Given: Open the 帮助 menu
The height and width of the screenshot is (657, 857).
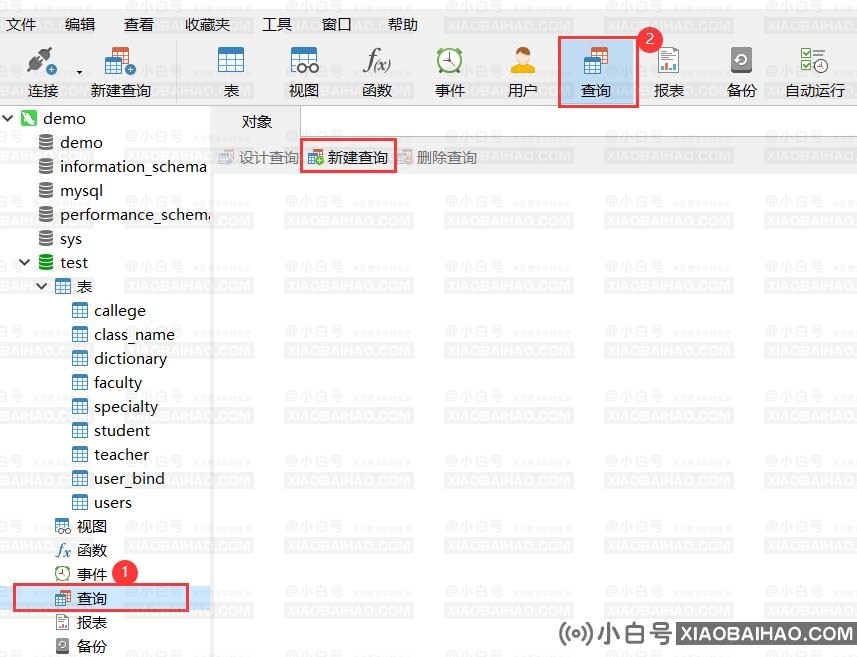Looking at the screenshot, I should click(x=403, y=25).
